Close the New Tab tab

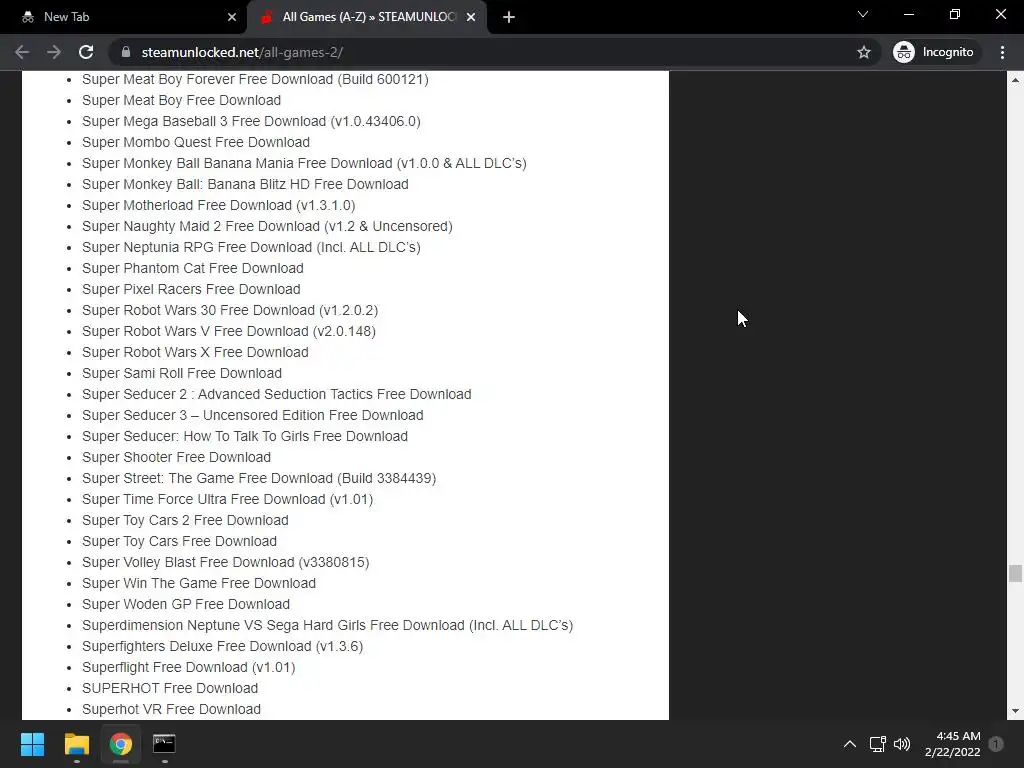(232, 18)
